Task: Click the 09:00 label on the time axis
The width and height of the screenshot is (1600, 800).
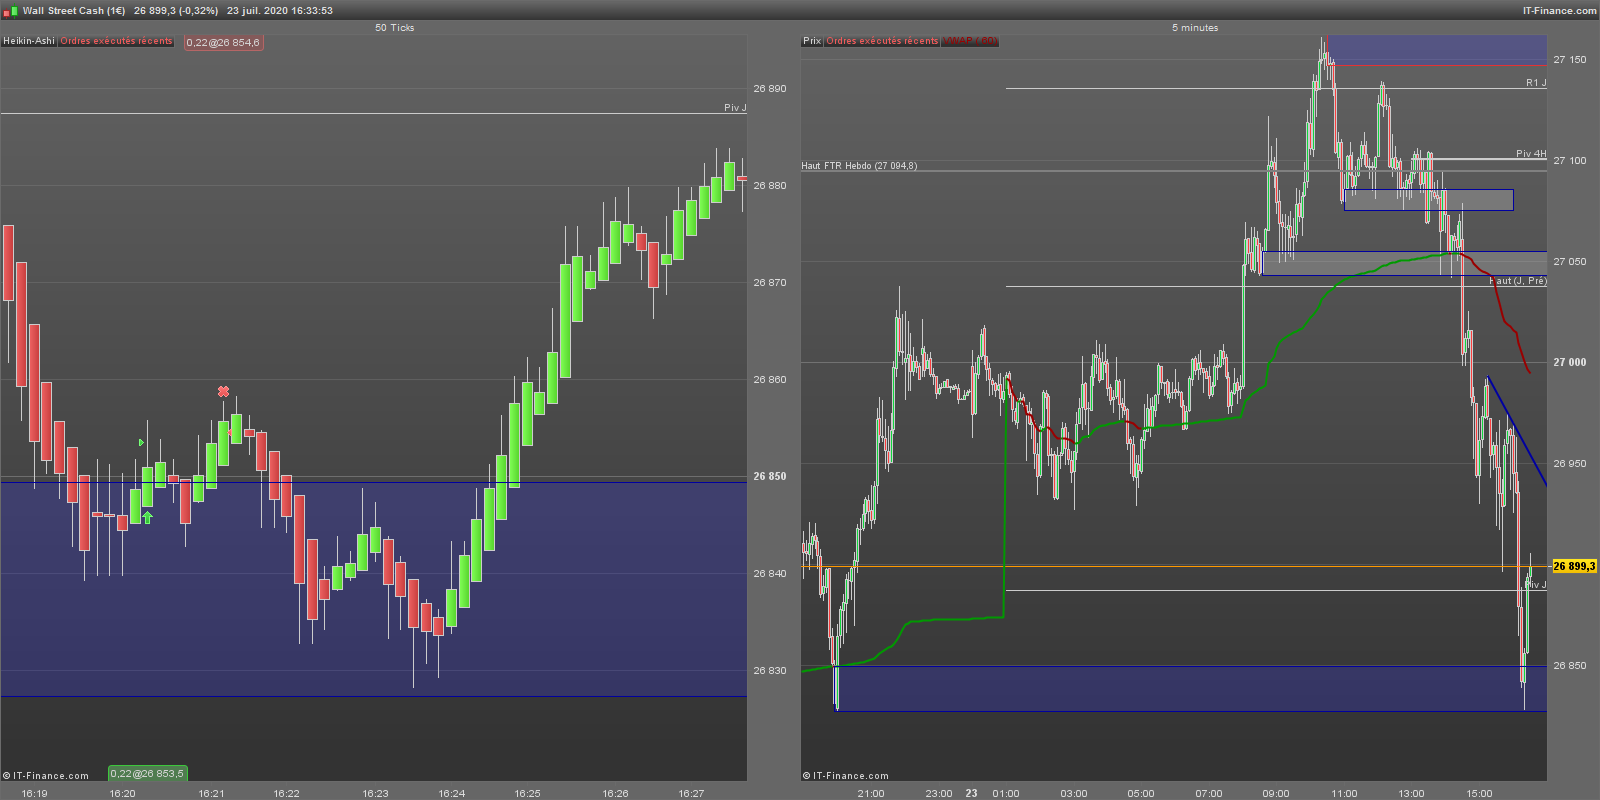Action: point(1276,794)
